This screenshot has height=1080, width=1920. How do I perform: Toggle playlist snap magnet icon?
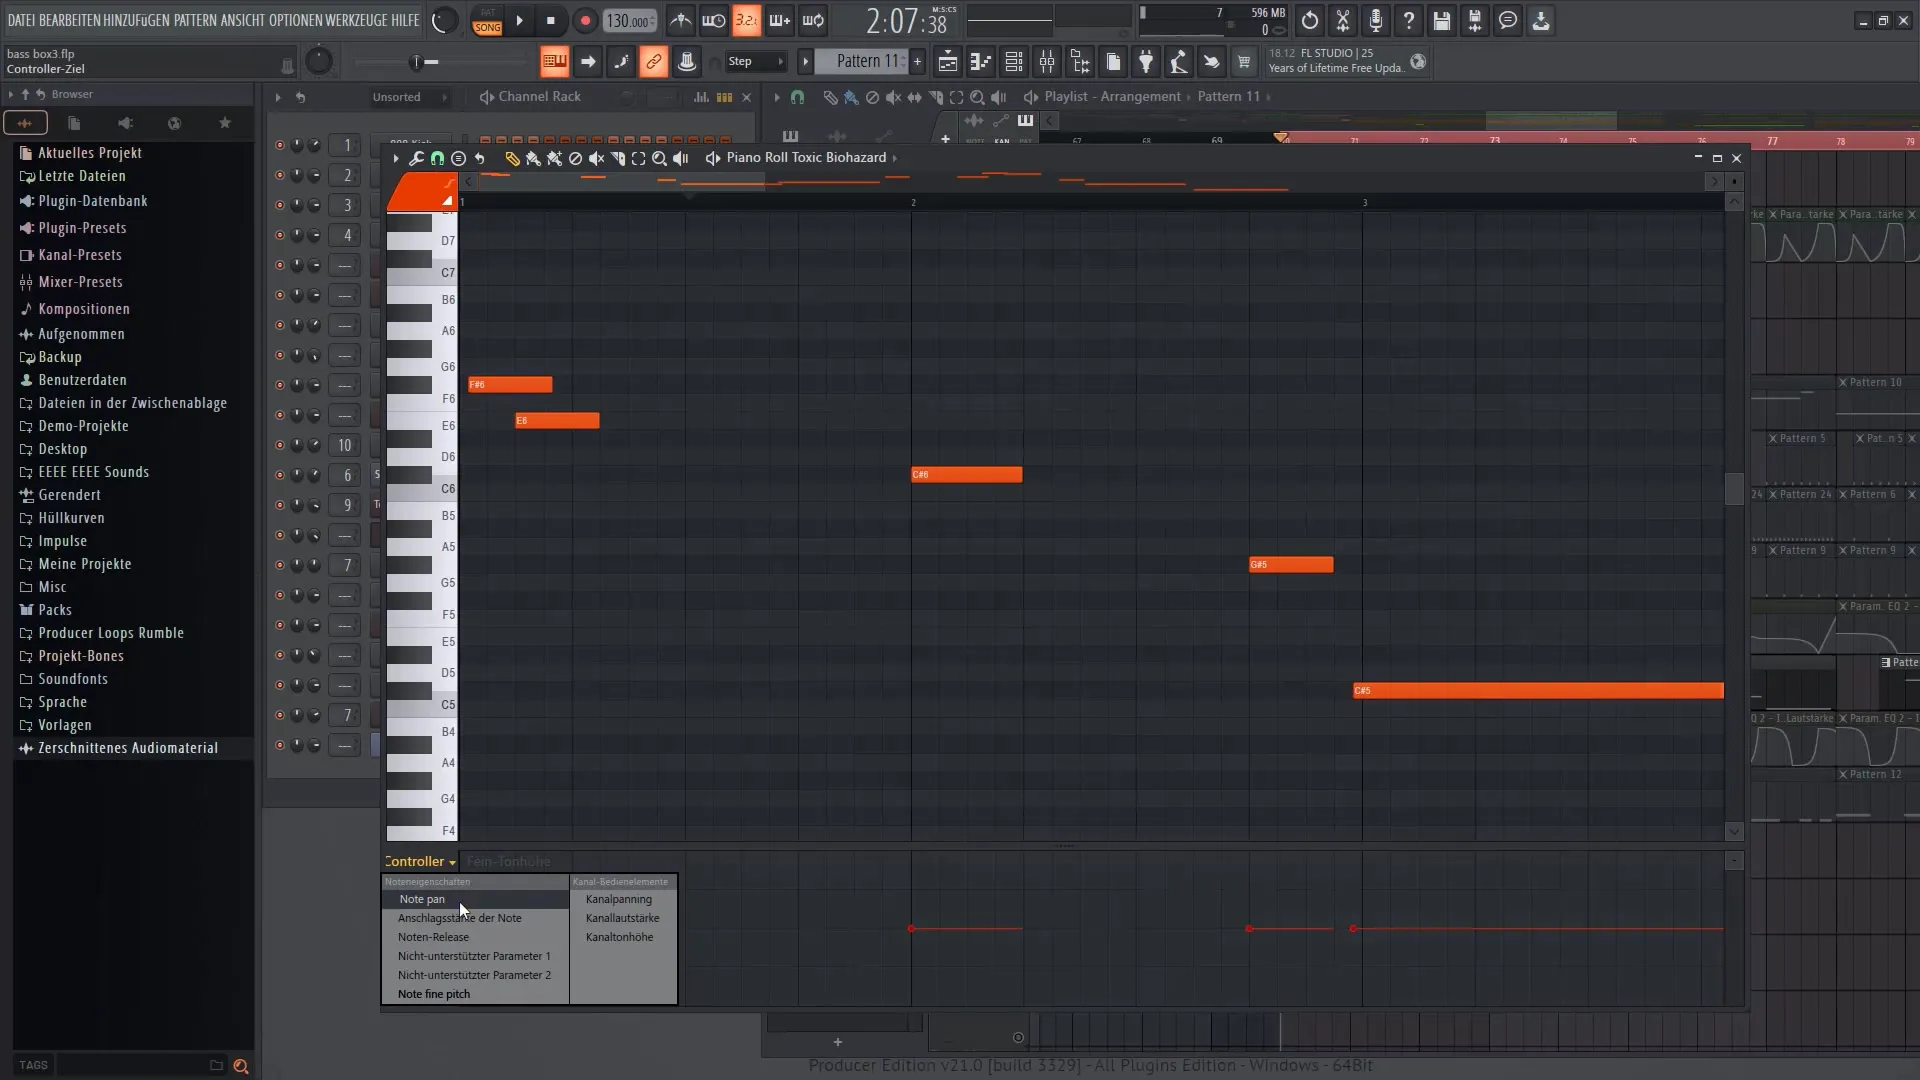pos(797,97)
